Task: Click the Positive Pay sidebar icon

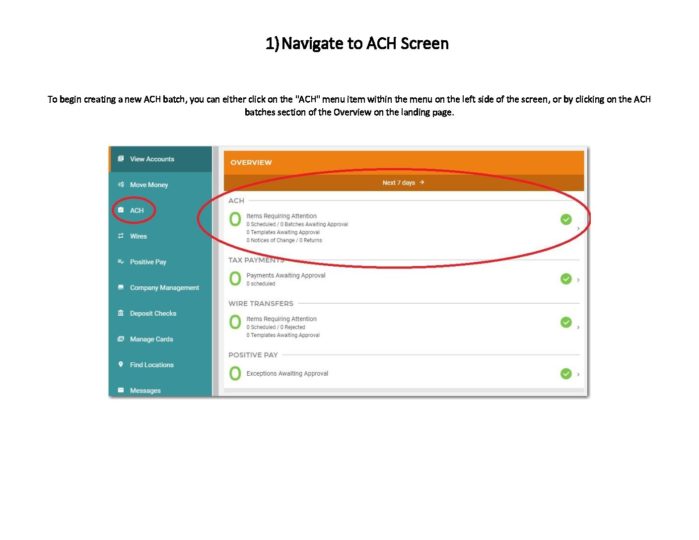Action: coord(121,261)
